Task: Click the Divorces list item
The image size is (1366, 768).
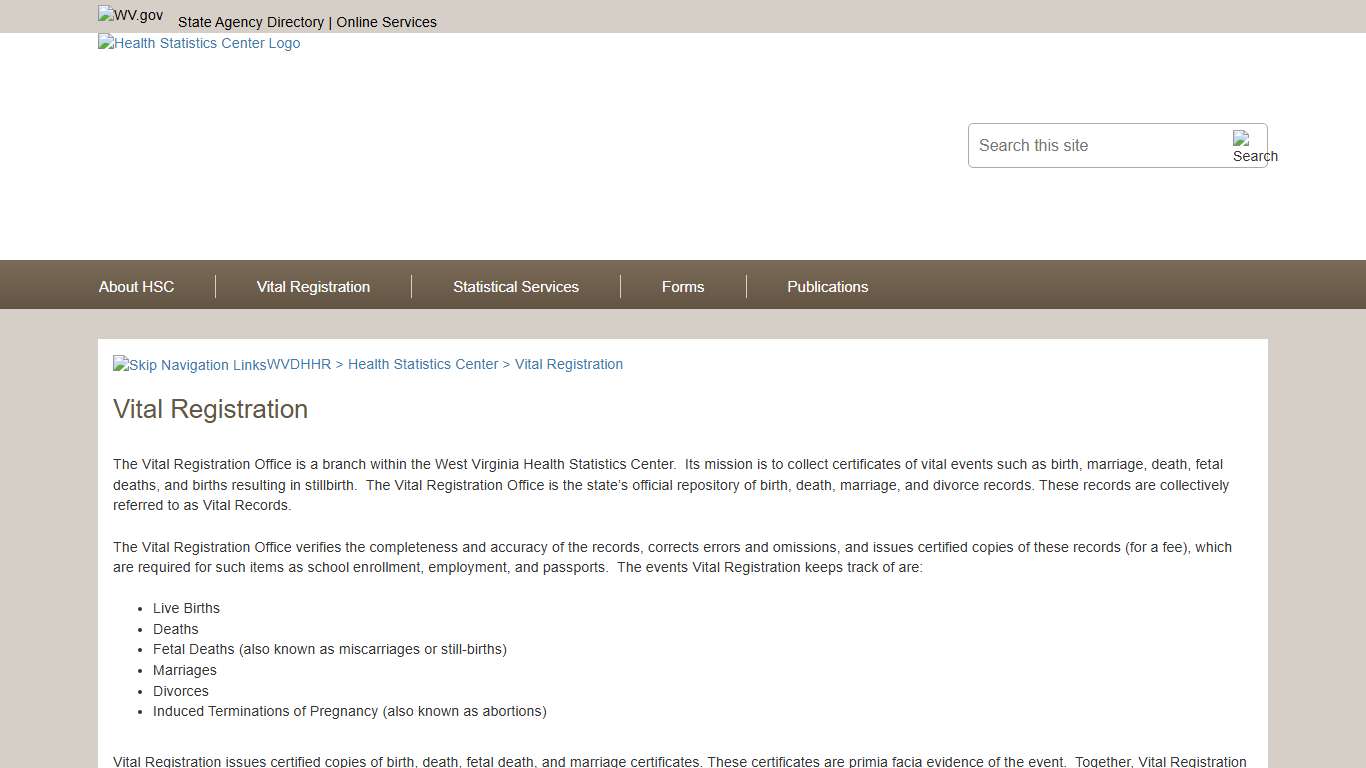Action: click(x=181, y=691)
